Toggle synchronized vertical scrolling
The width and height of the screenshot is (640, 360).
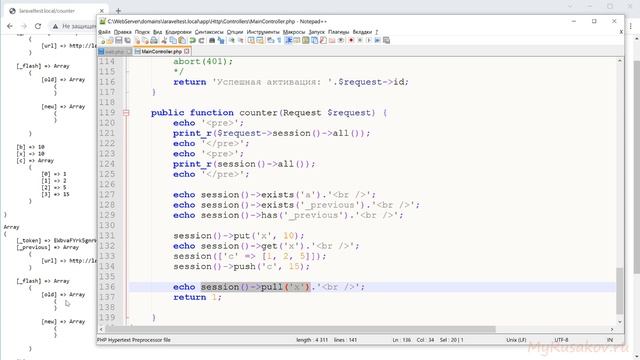251,40
